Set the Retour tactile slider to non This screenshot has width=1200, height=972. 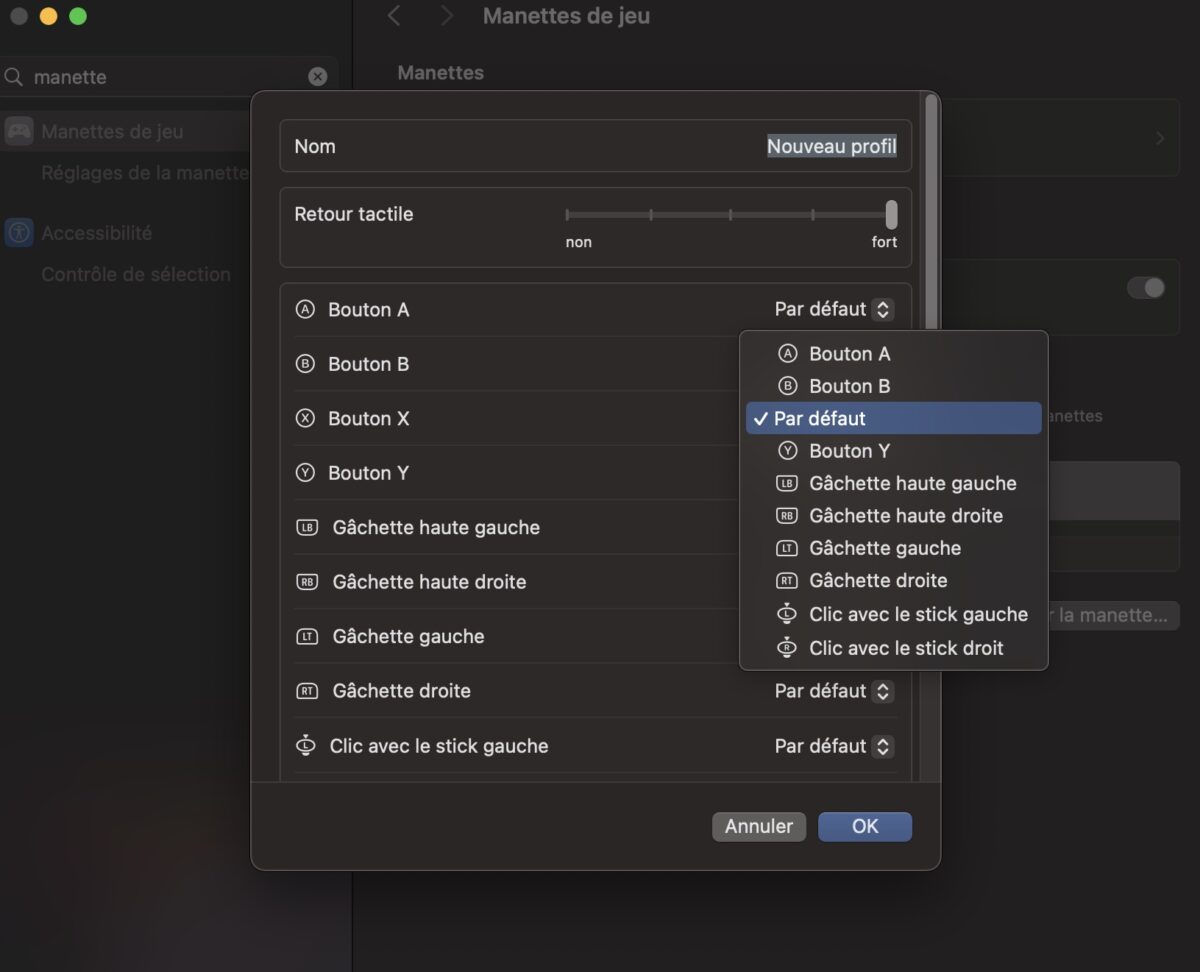point(567,214)
